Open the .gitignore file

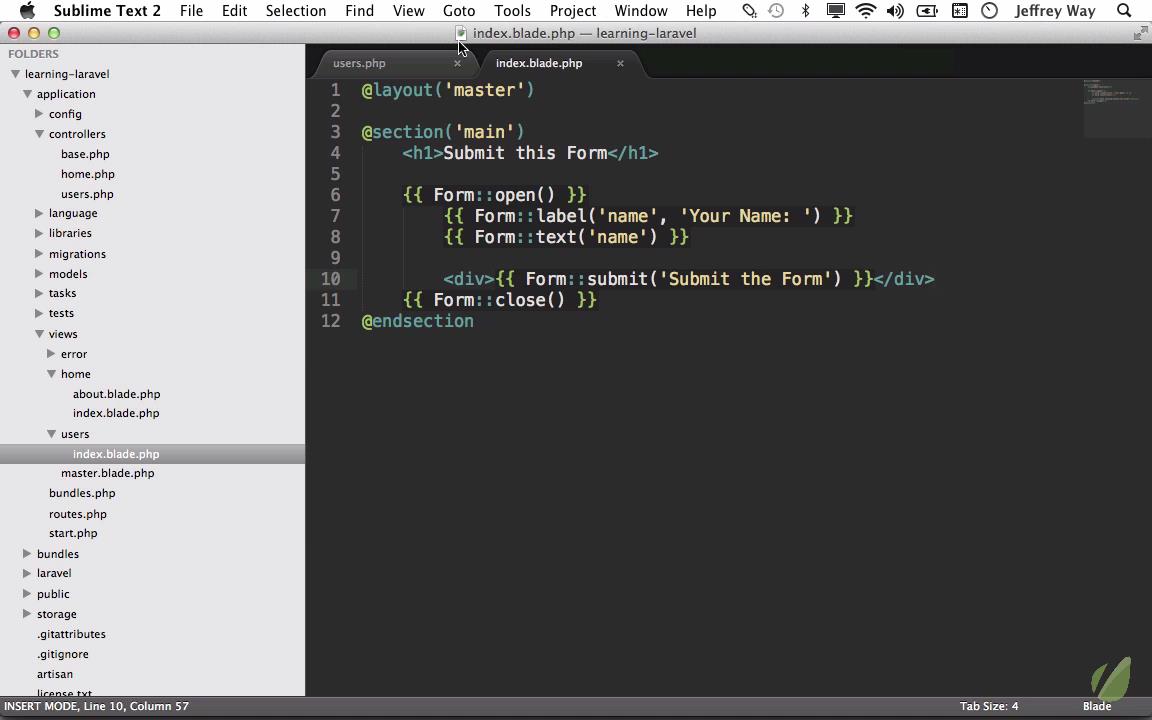coord(62,654)
